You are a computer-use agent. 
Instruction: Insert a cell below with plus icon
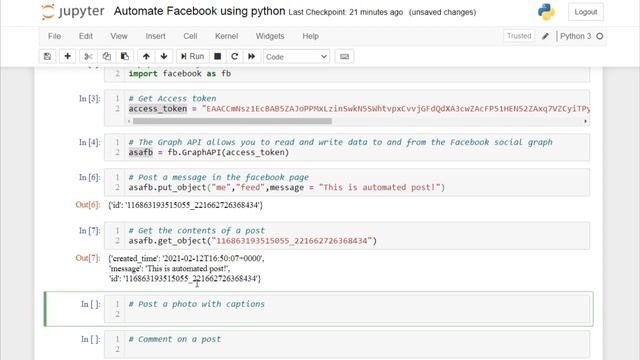(68, 56)
